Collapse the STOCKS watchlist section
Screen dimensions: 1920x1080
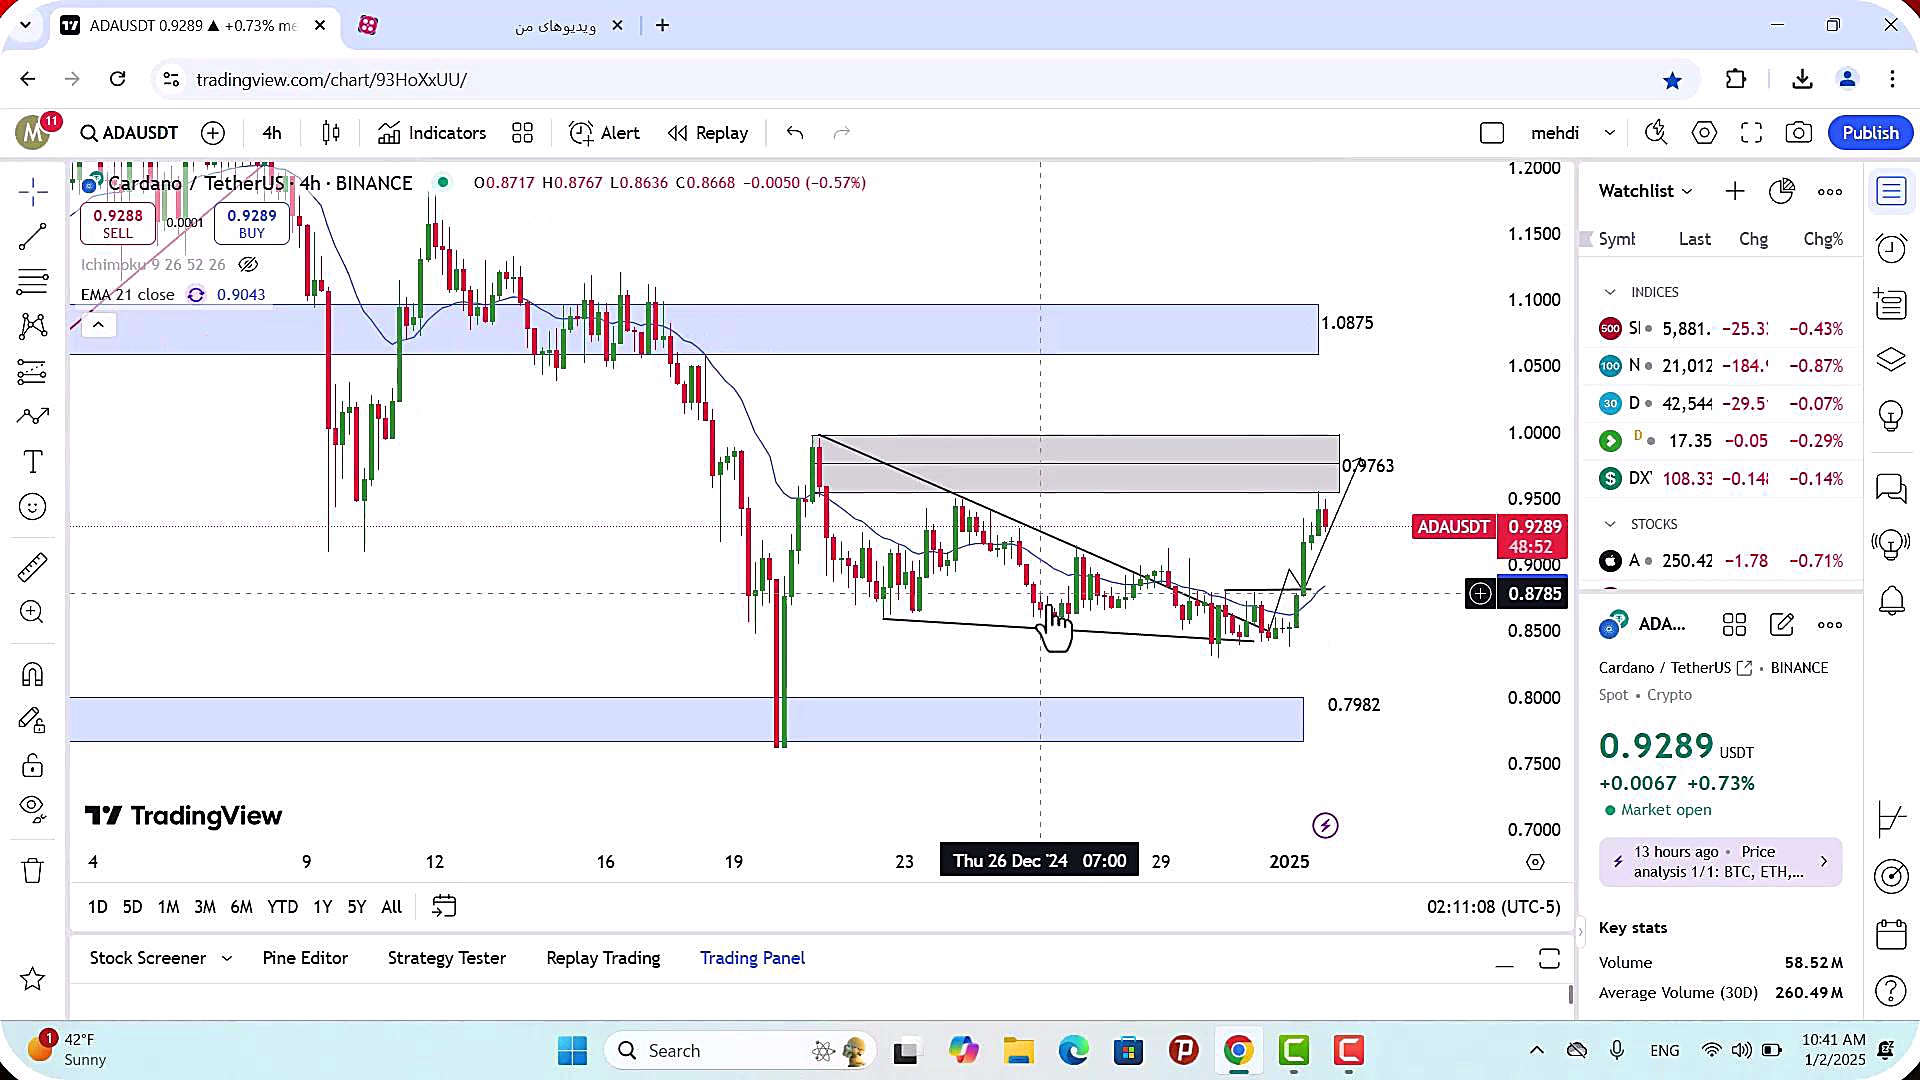[x=1610, y=524]
